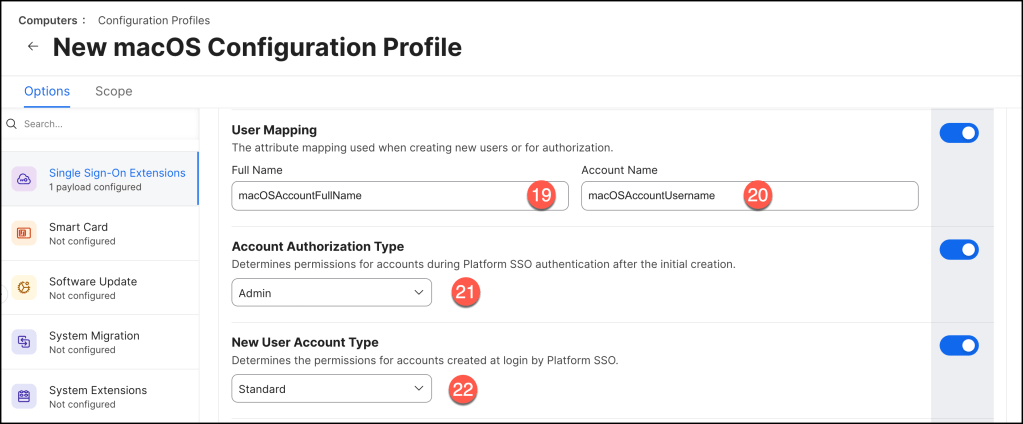Image resolution: width=1023 pixels, height=424 pixels.
Task: Focus the payload Search field
Action: click(x=100, y=124)
